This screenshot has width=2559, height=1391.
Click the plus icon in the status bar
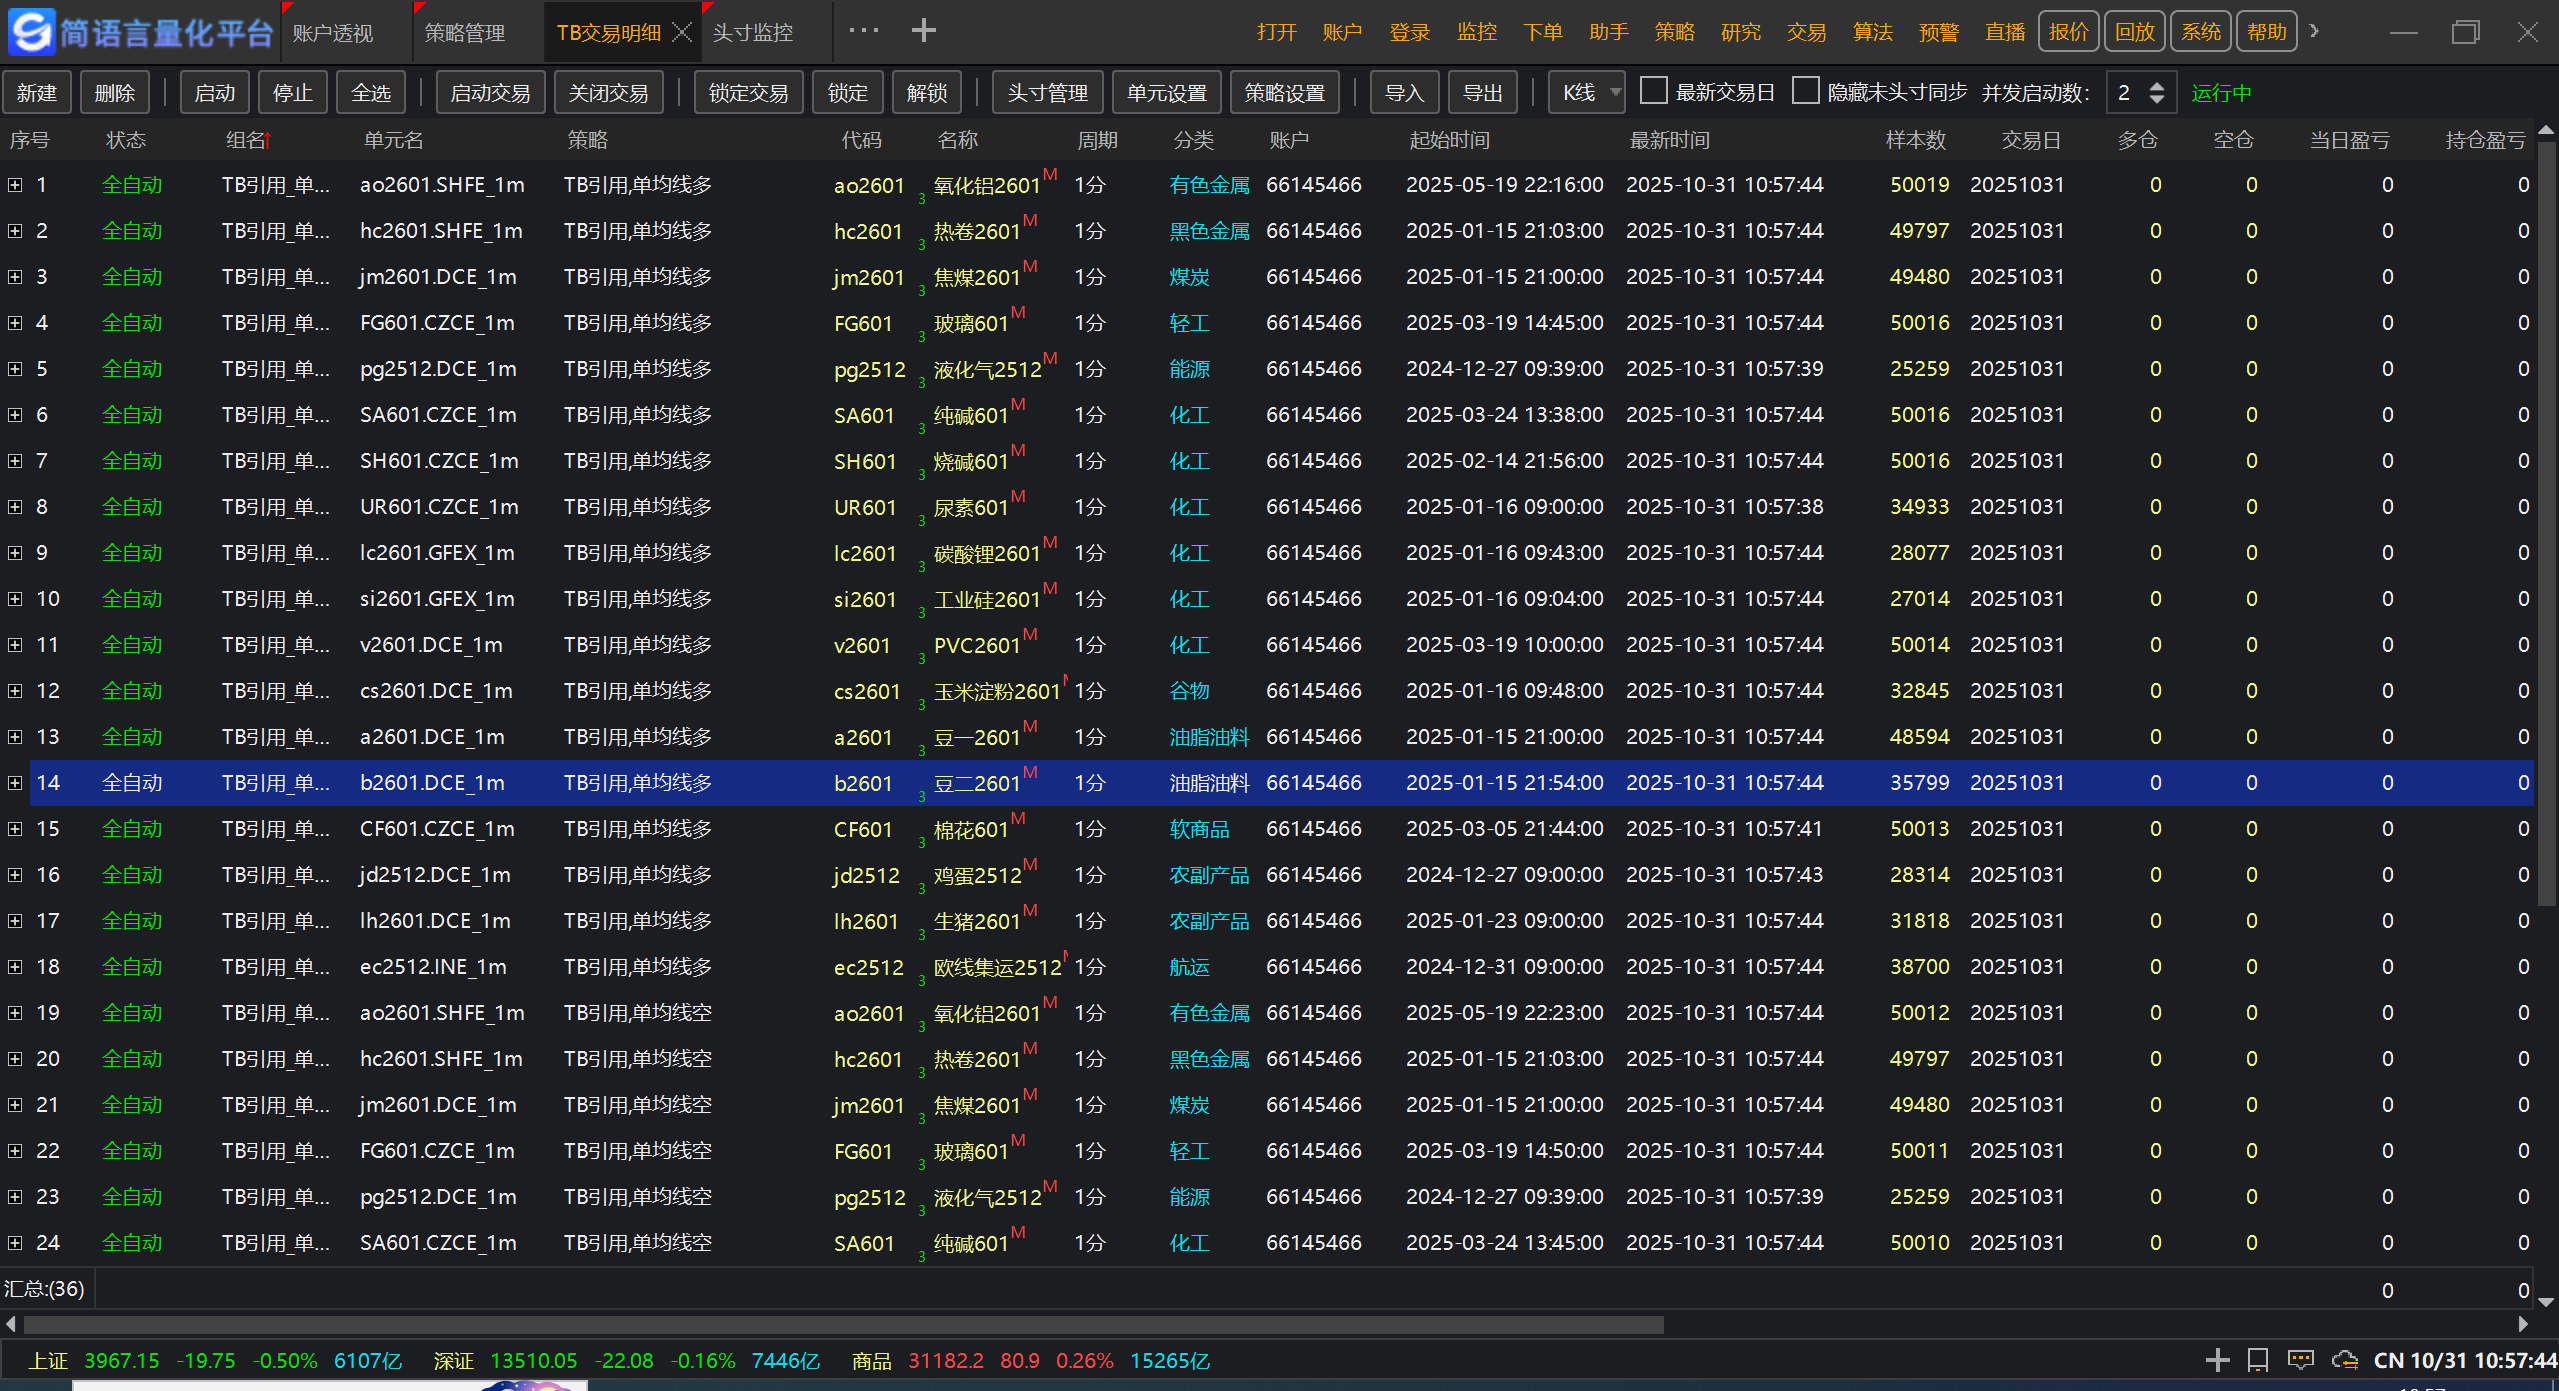pyautogui.click(x=2217, y=1360)
